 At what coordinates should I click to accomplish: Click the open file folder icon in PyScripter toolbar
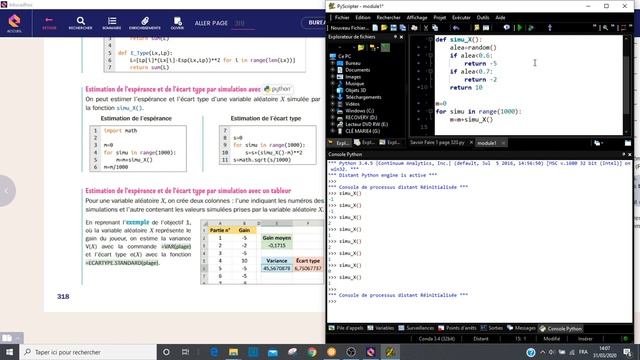[384, 28]
